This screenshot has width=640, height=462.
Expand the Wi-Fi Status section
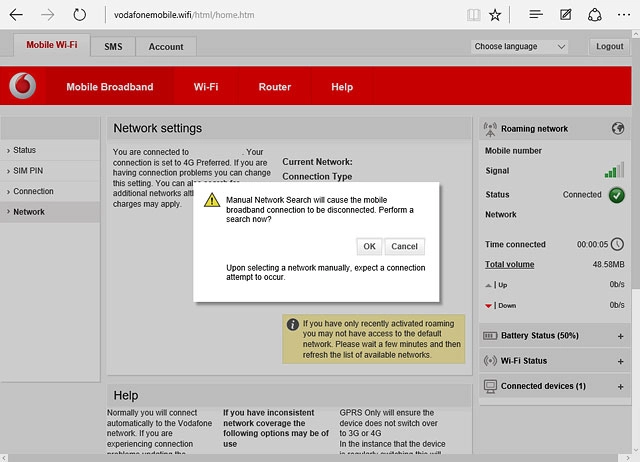[620, 361]
